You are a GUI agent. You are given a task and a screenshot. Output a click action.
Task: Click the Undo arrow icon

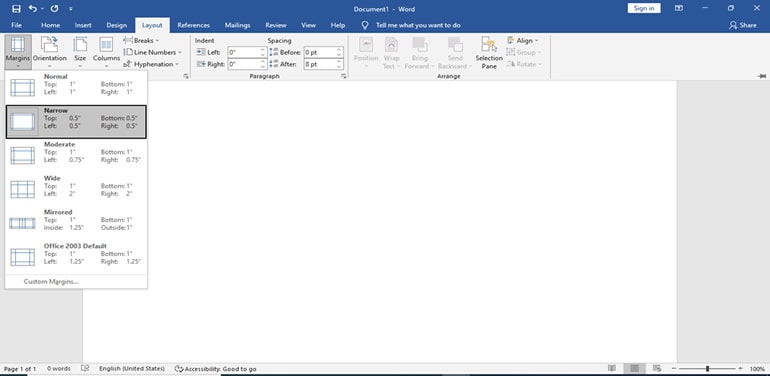[33, 9]
